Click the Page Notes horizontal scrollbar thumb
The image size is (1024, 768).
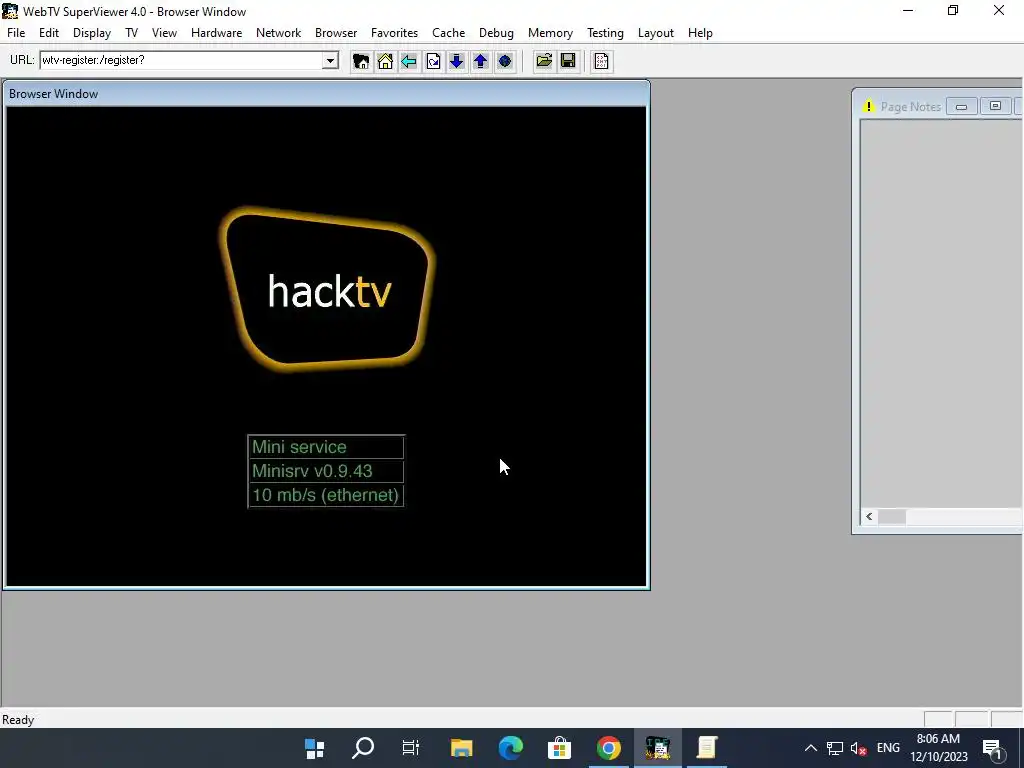[x=891, y=517]
